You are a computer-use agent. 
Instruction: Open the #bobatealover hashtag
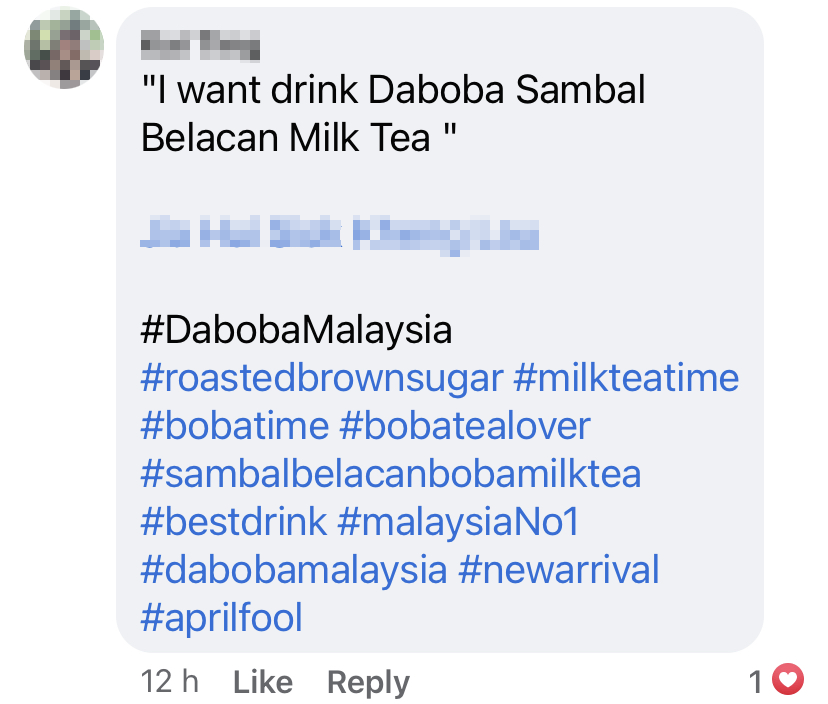pyautogui.click(x=465, y=427)
